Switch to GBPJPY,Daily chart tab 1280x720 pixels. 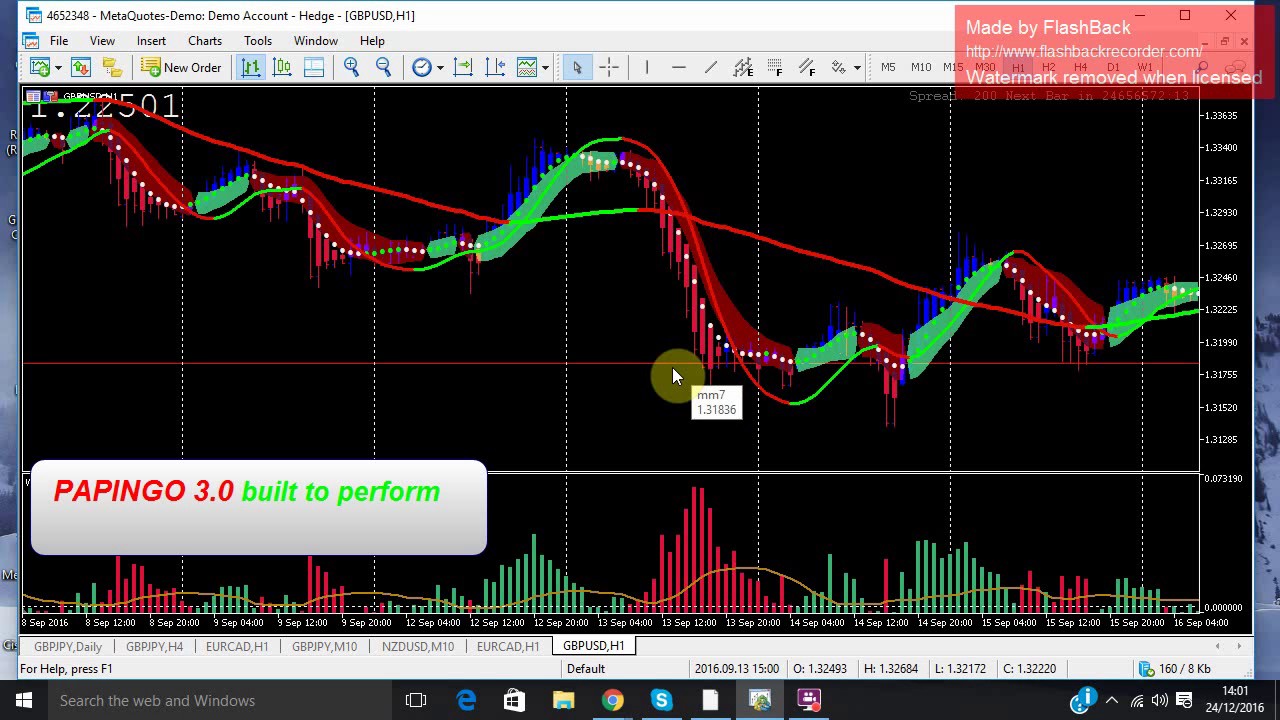tap(68, 646)
